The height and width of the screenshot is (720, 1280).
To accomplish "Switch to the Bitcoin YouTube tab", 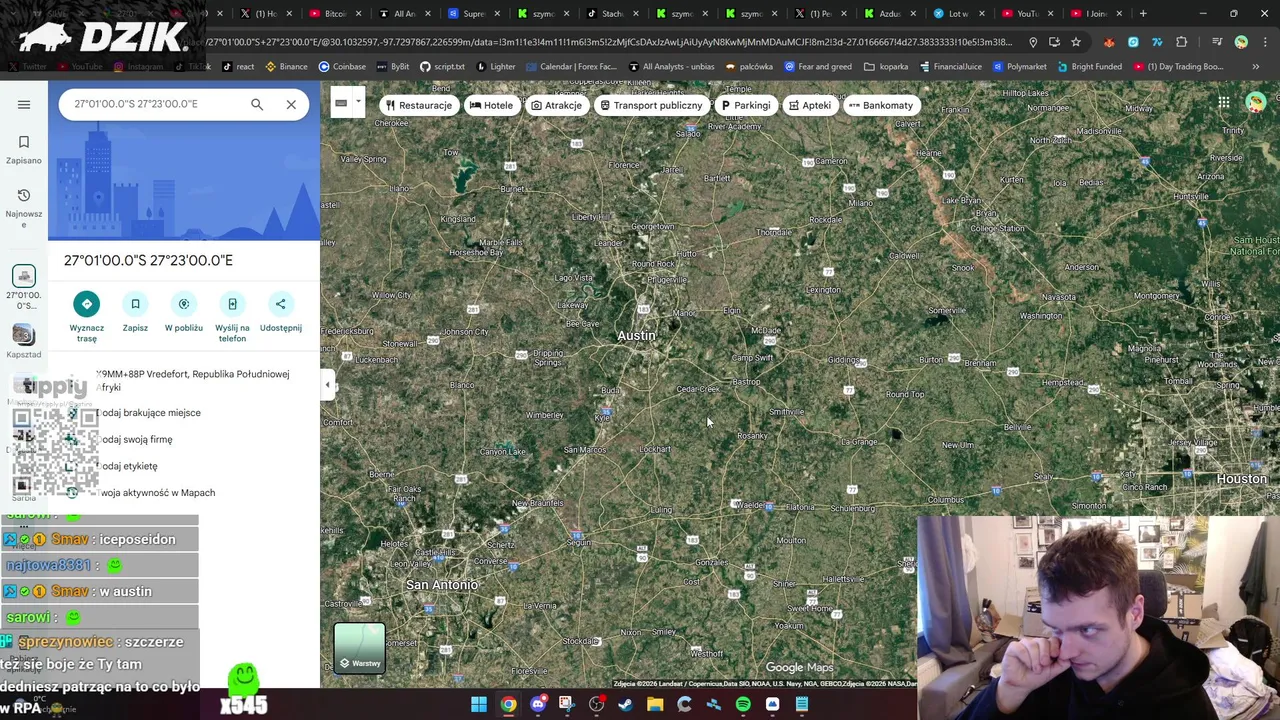I will [334, 13].
